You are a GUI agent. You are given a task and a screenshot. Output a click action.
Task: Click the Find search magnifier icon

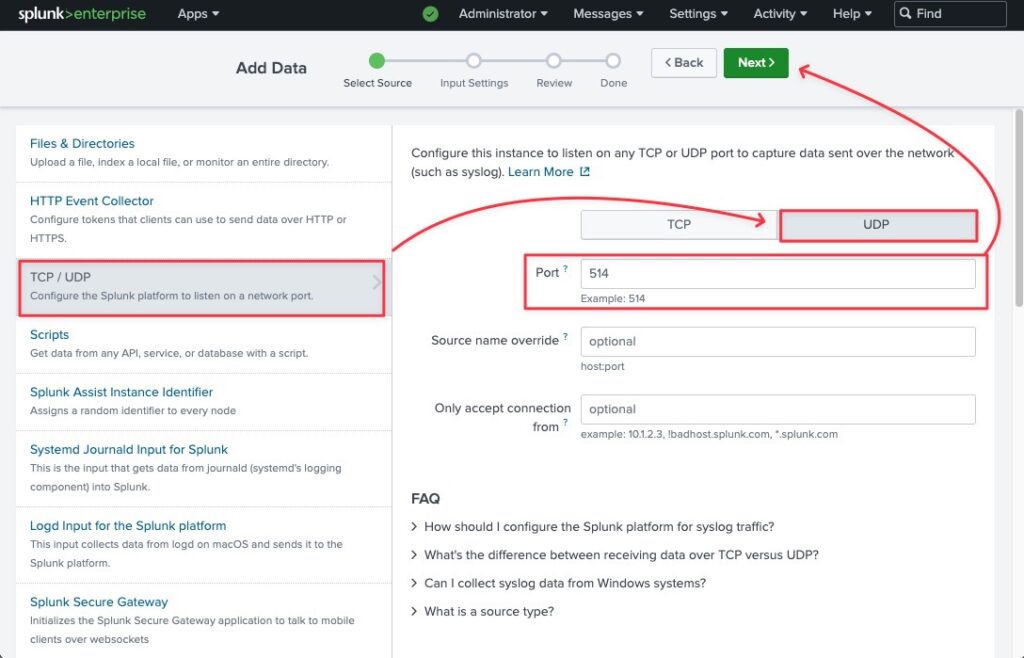tap(905, 13)
